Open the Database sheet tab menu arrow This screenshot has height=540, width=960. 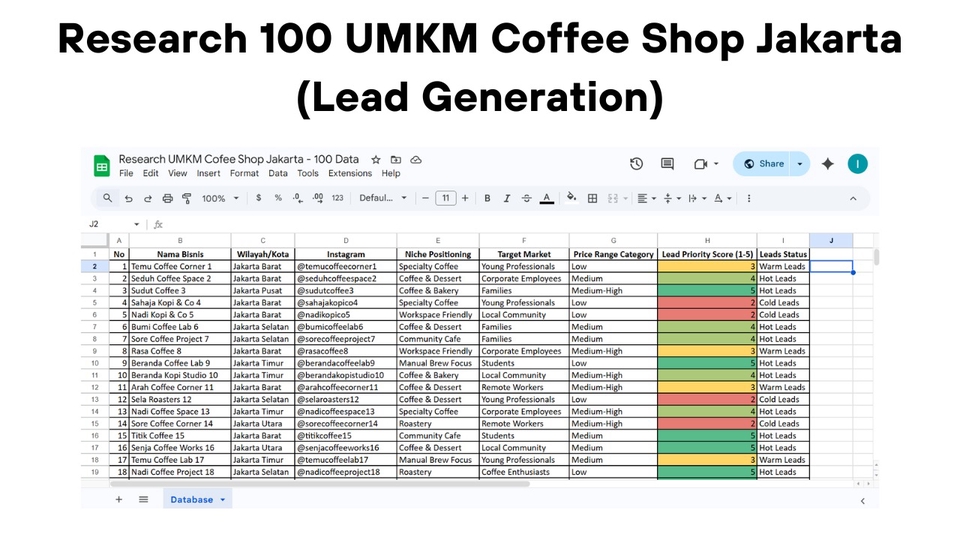coord(223,500)
